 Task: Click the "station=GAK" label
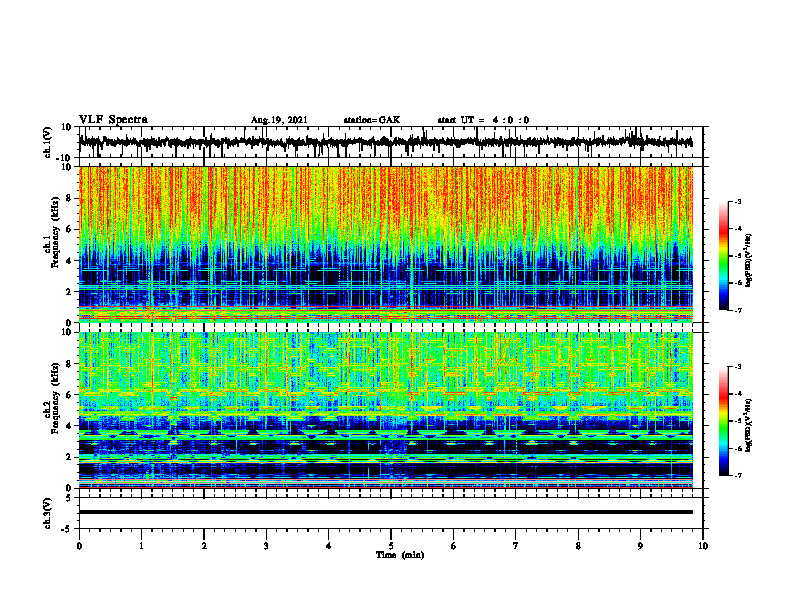click(372, 120)
